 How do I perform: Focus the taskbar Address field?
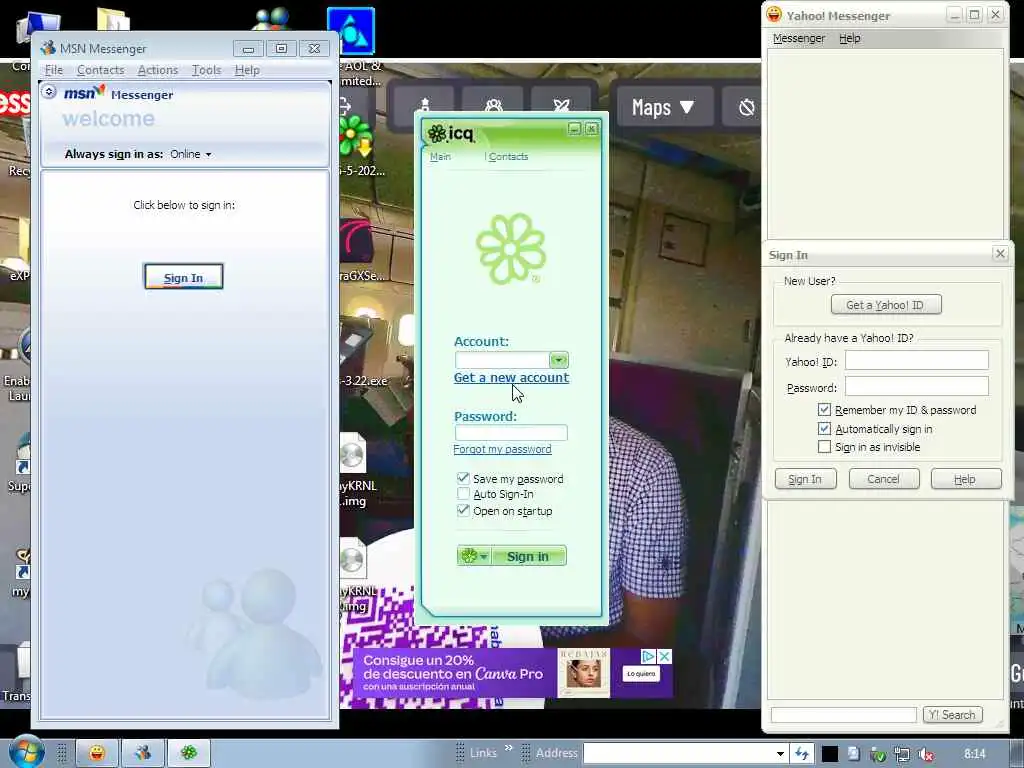tap(678, 754)
